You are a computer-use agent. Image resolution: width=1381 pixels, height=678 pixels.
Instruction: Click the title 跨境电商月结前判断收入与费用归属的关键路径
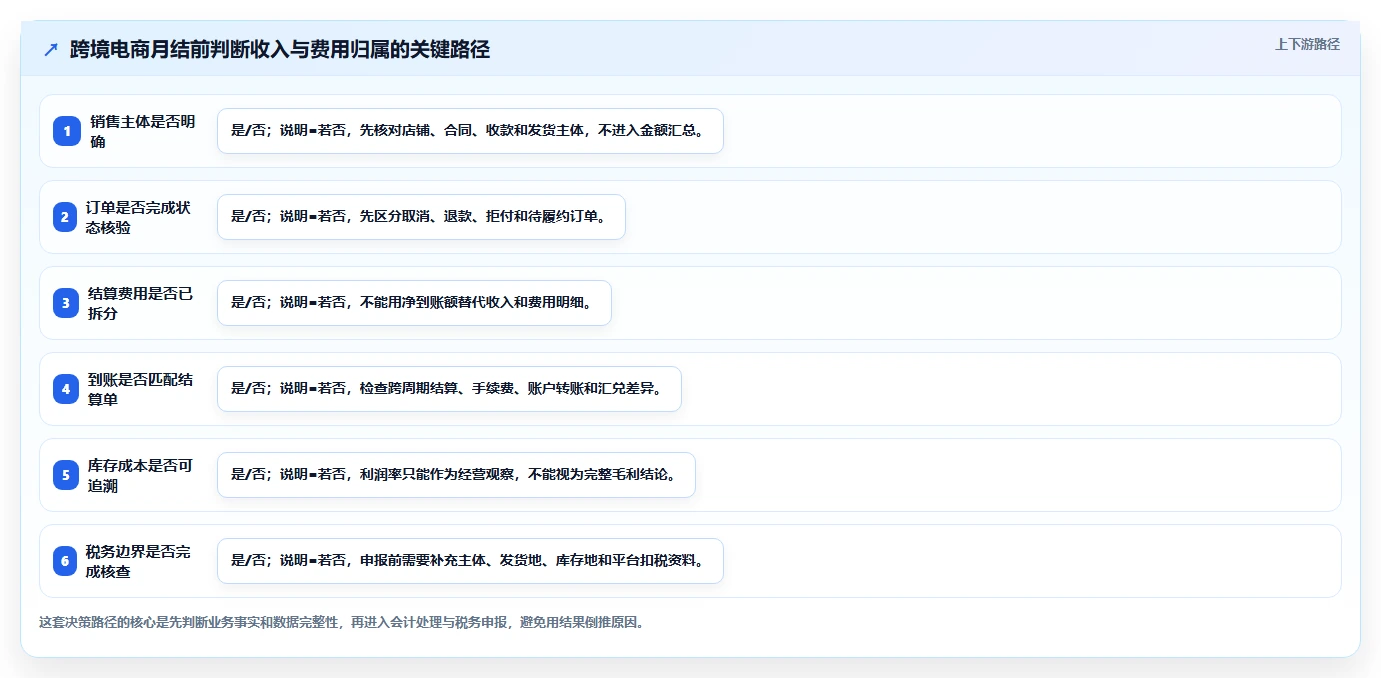click(280, 49)
